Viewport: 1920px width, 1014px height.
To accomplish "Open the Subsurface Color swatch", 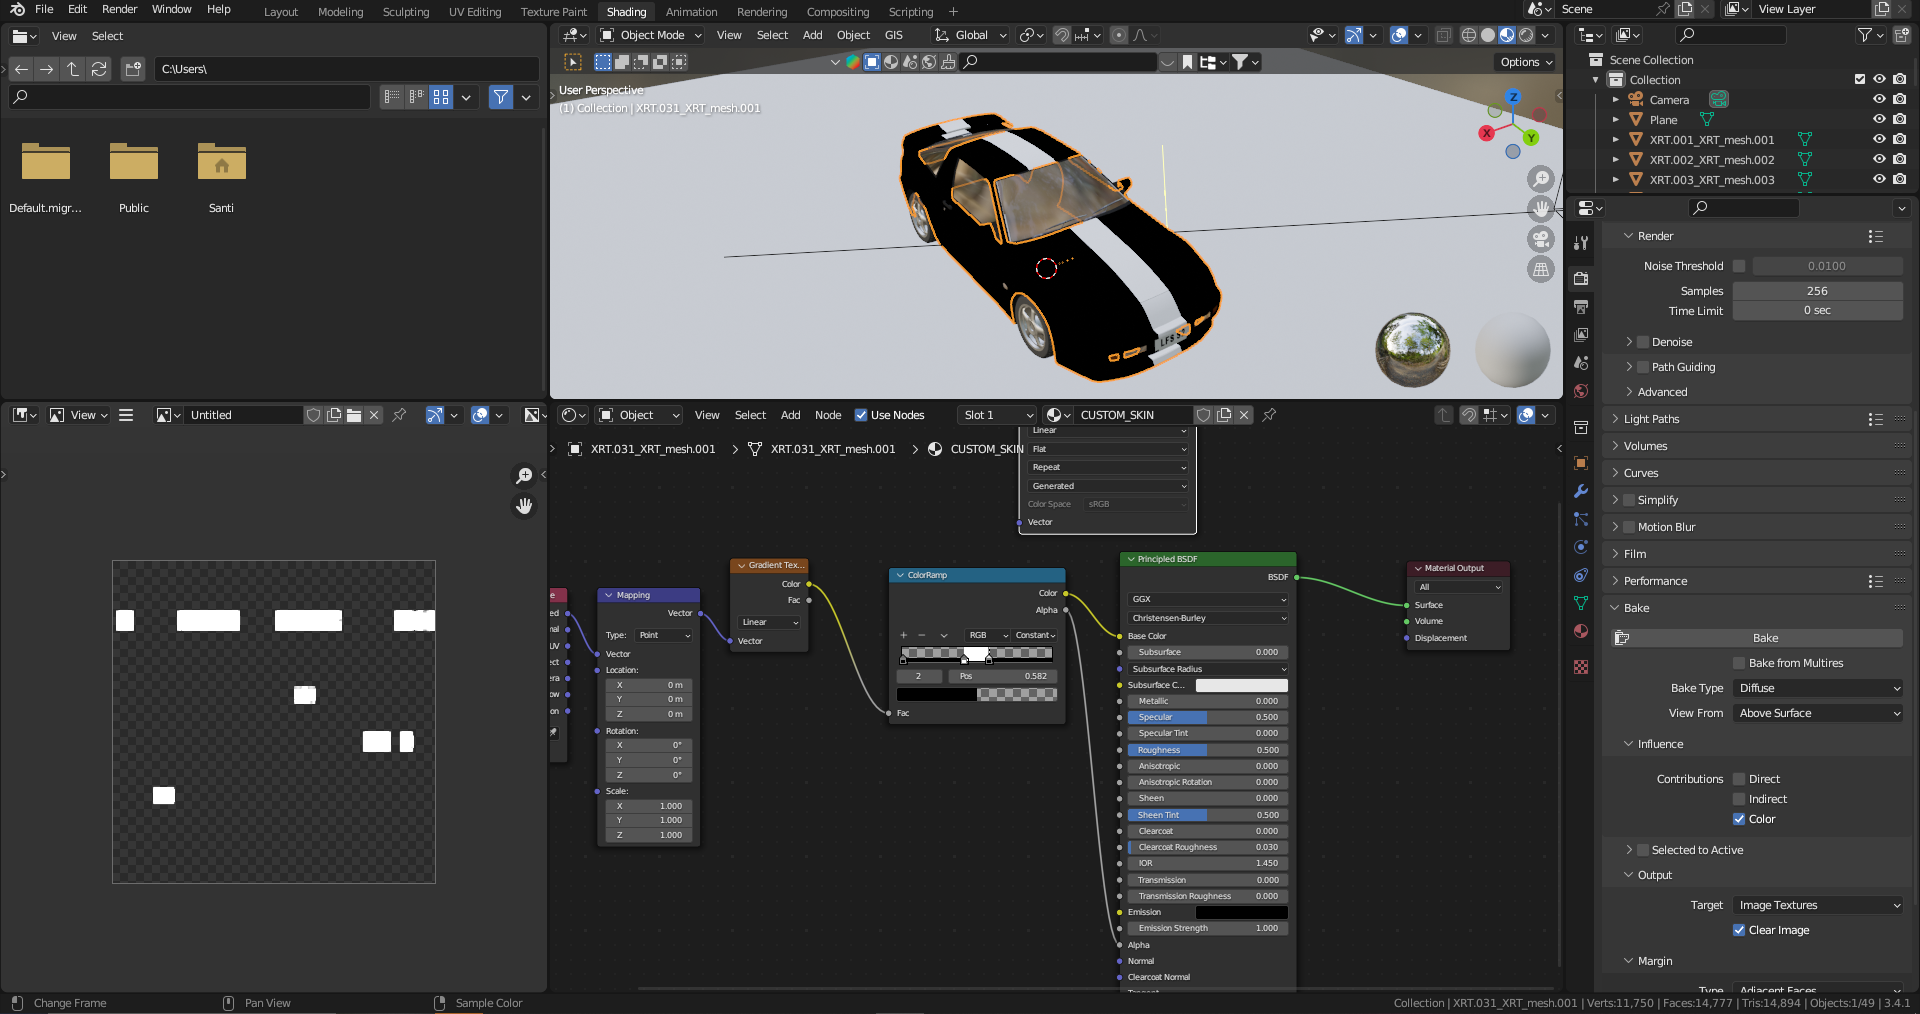I will pos(1241,685).
